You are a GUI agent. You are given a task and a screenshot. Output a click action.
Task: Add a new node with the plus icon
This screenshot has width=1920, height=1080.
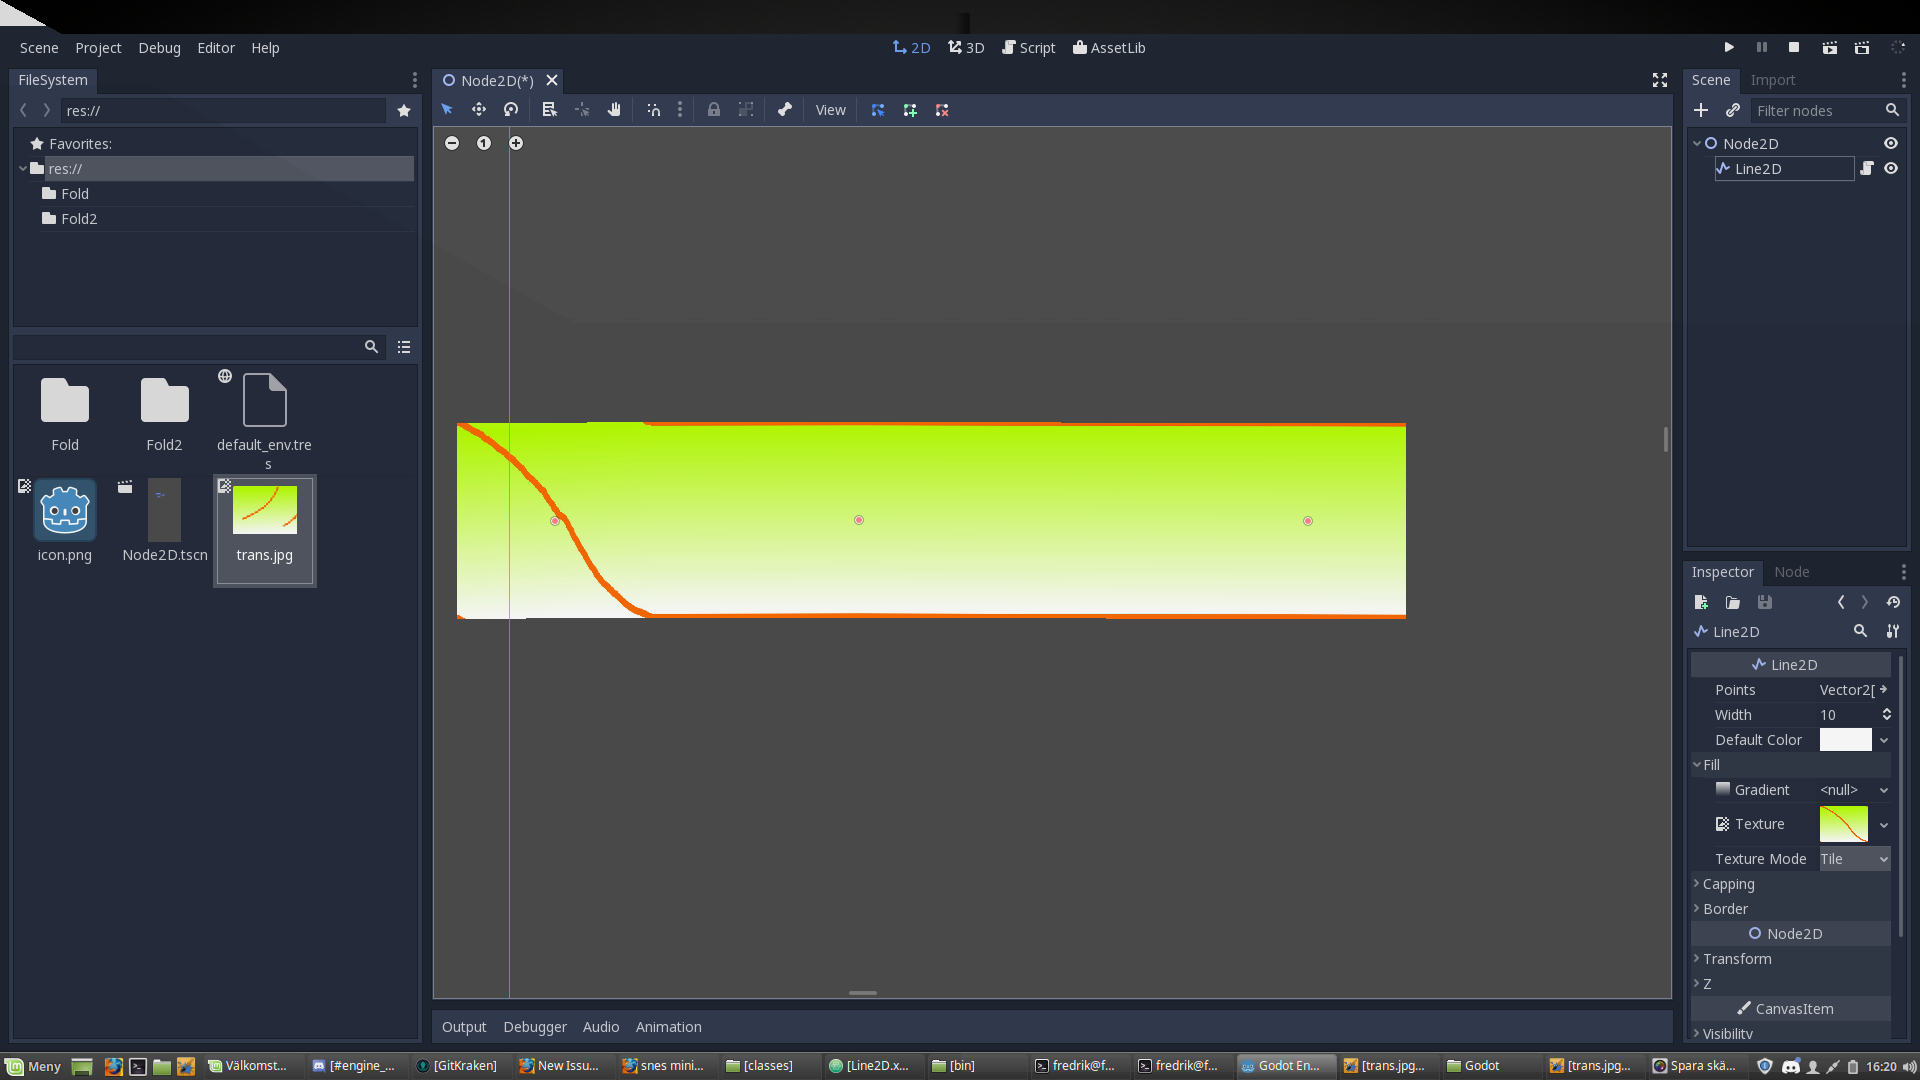[1702, 110]
